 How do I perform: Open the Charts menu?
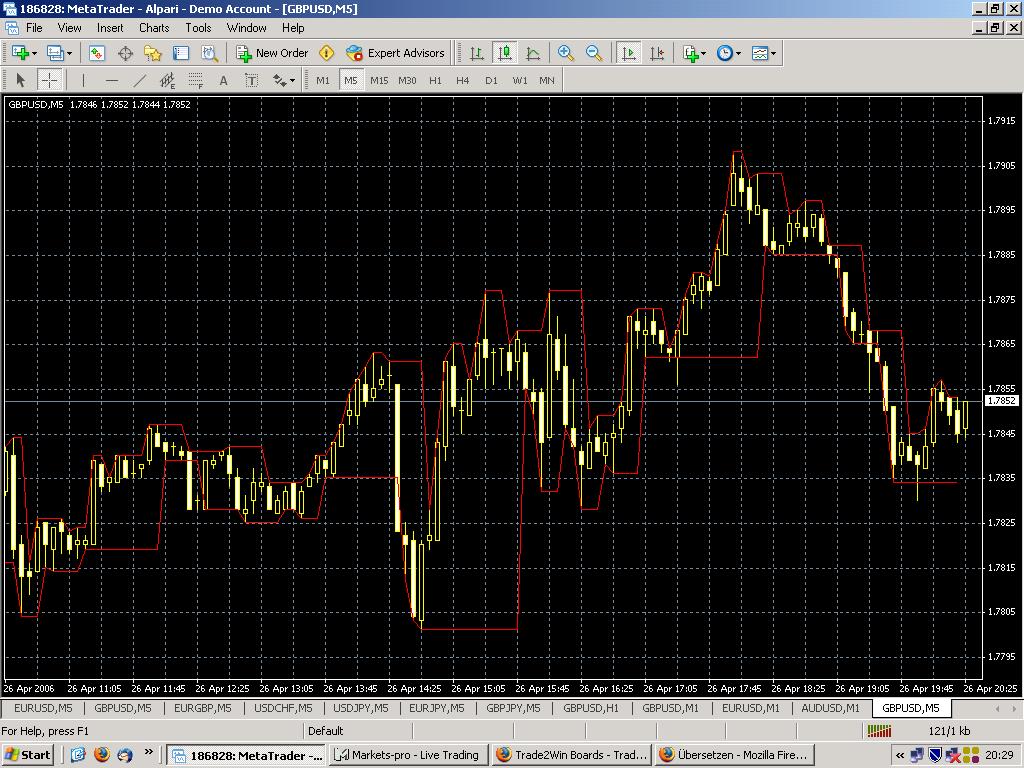pos(154,27)
